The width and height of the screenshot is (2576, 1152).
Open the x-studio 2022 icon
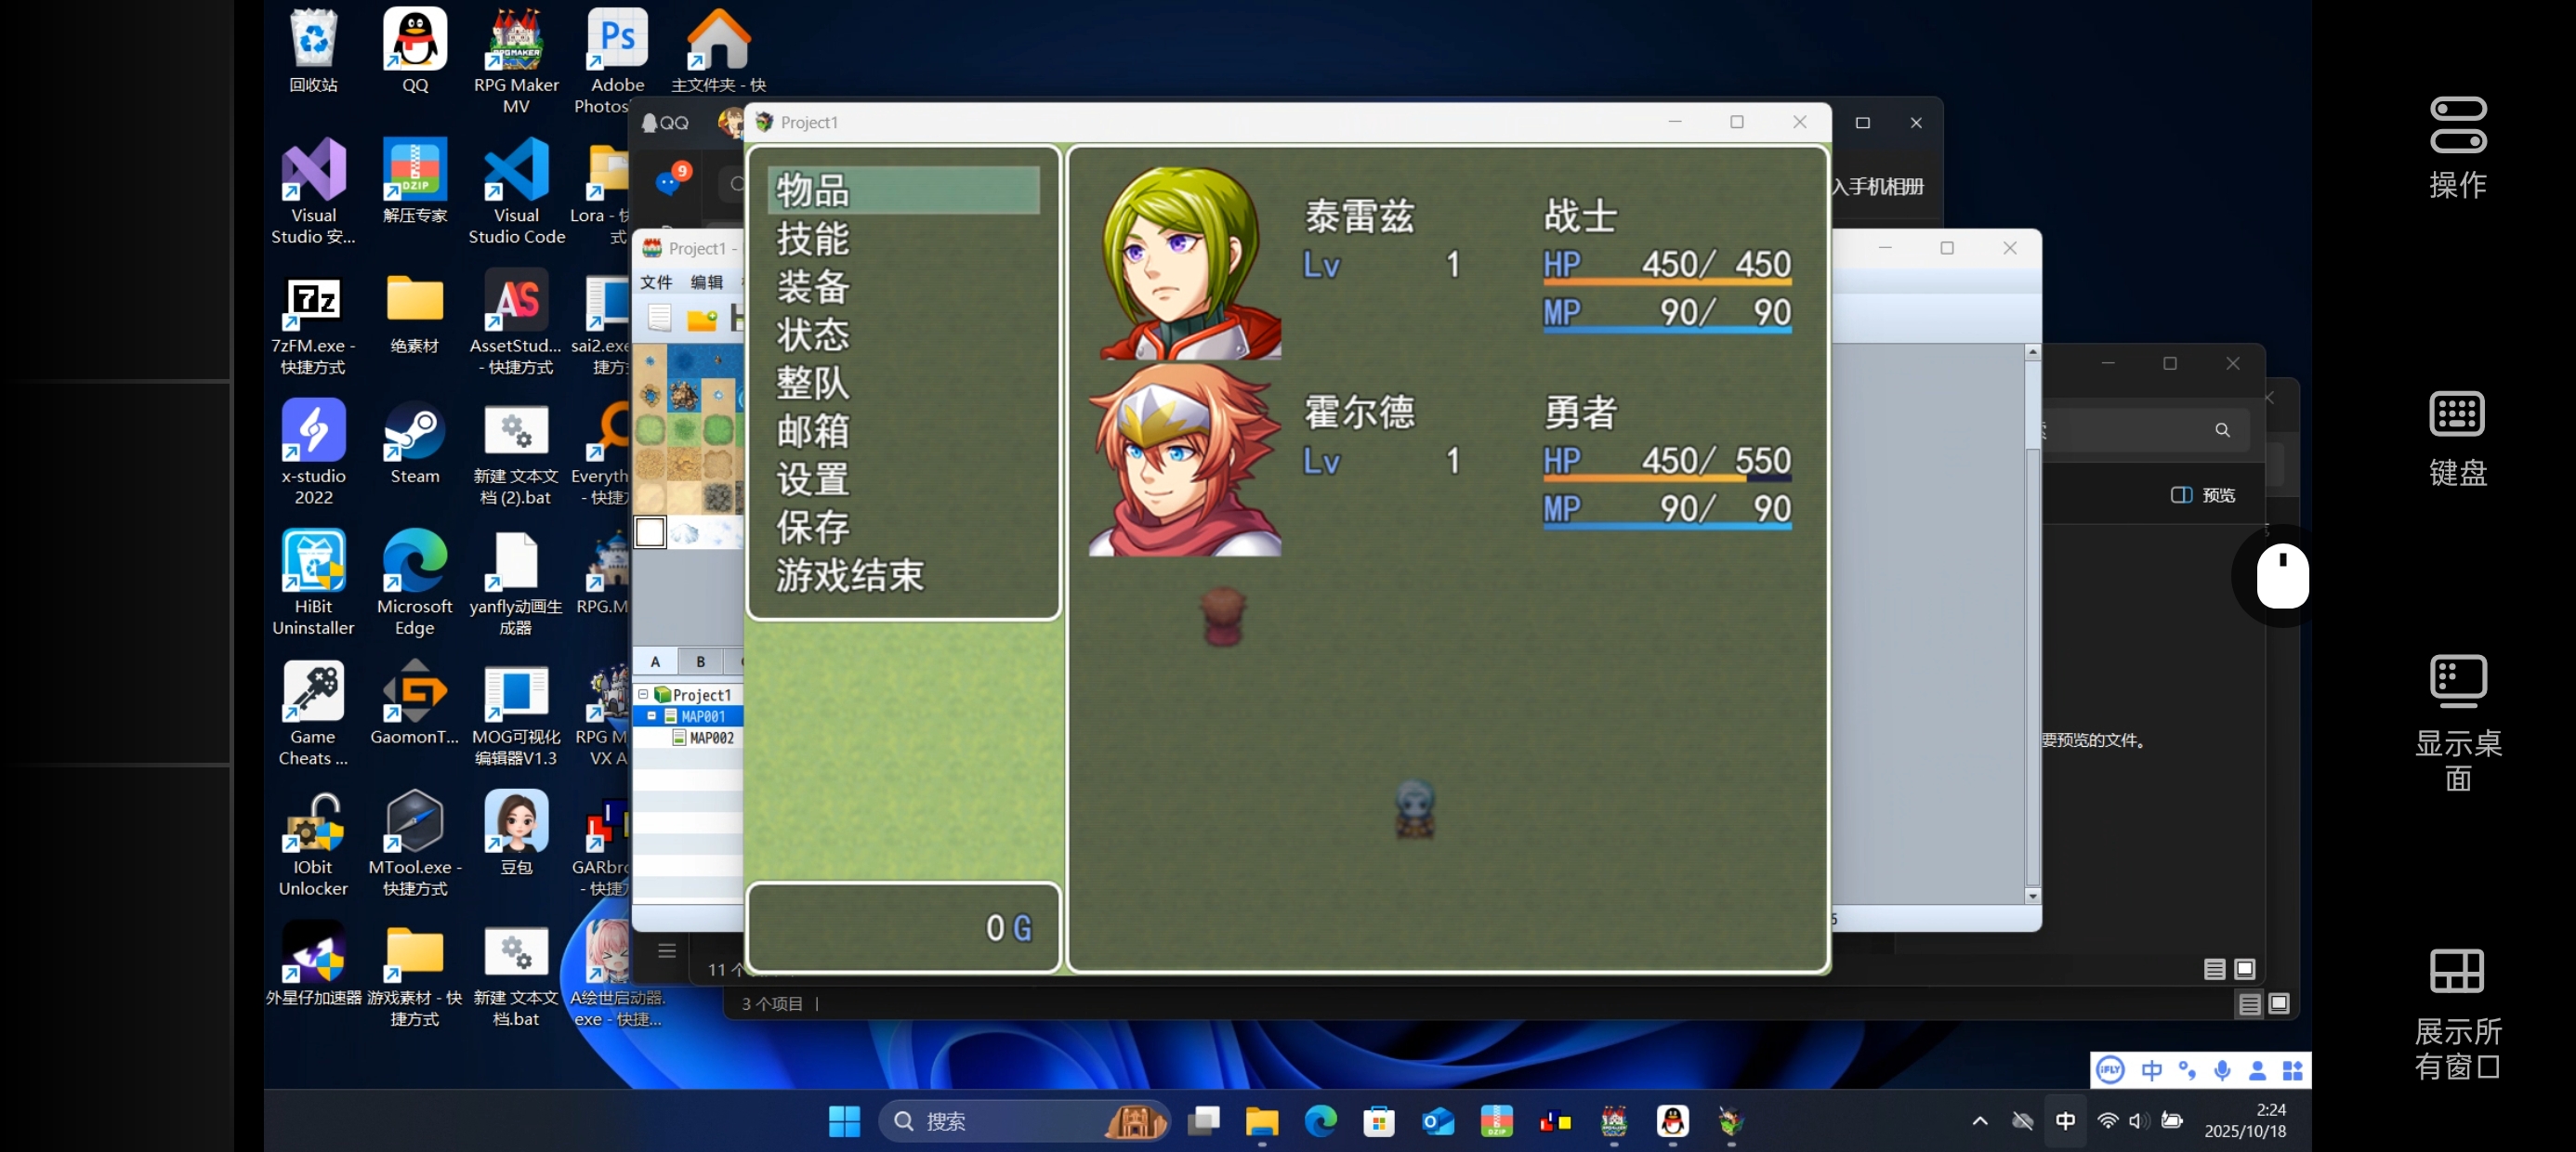313,452
